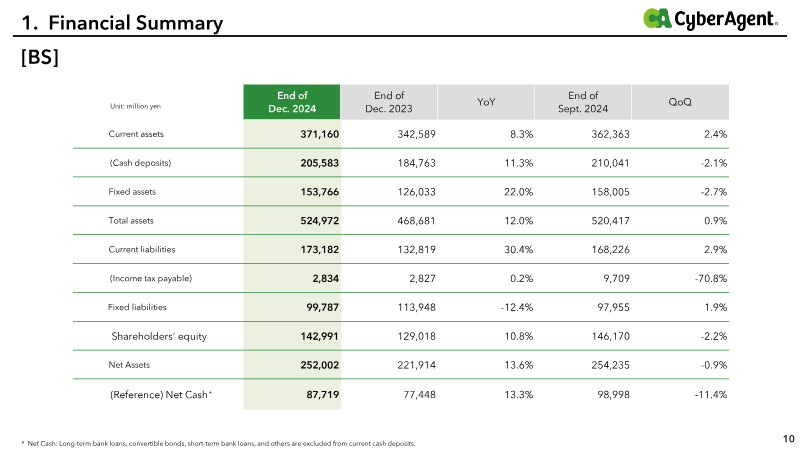Select the (Cash deposits) row label
Screen dimensions: 800x450
[140, 163]
